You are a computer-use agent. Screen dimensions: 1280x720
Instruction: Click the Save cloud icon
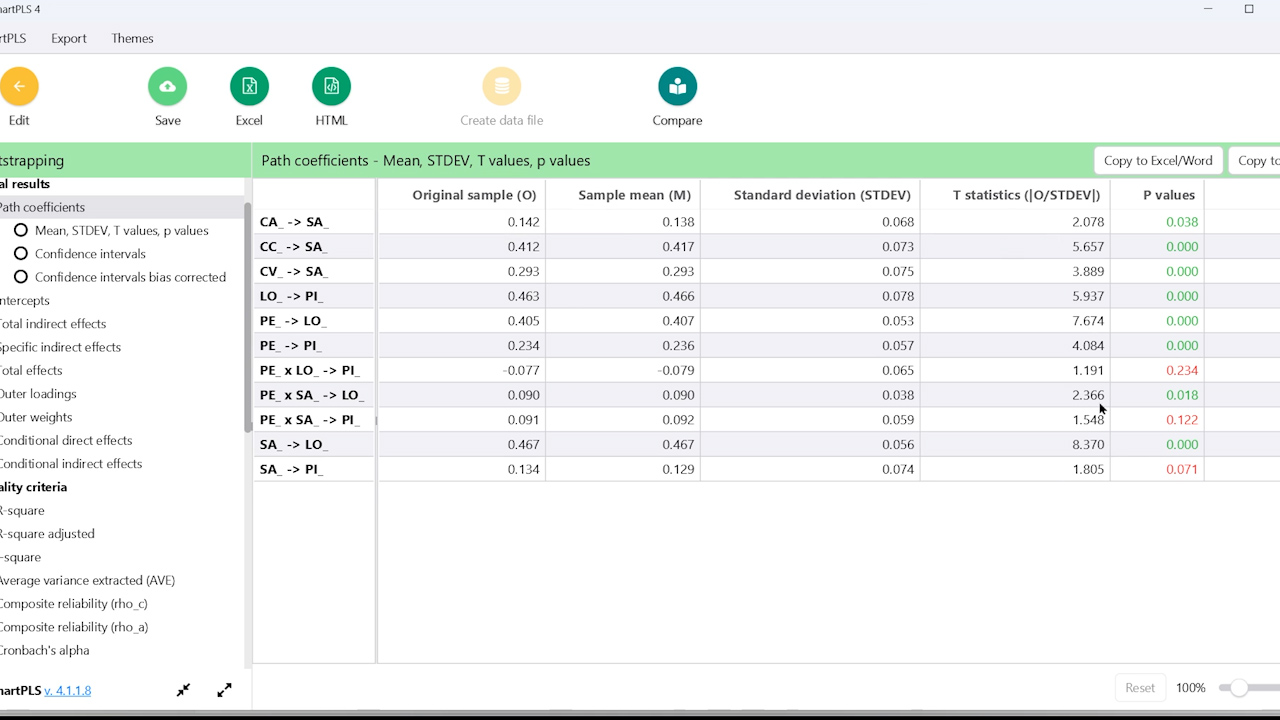pyautogui.click(x=168, y=87)
